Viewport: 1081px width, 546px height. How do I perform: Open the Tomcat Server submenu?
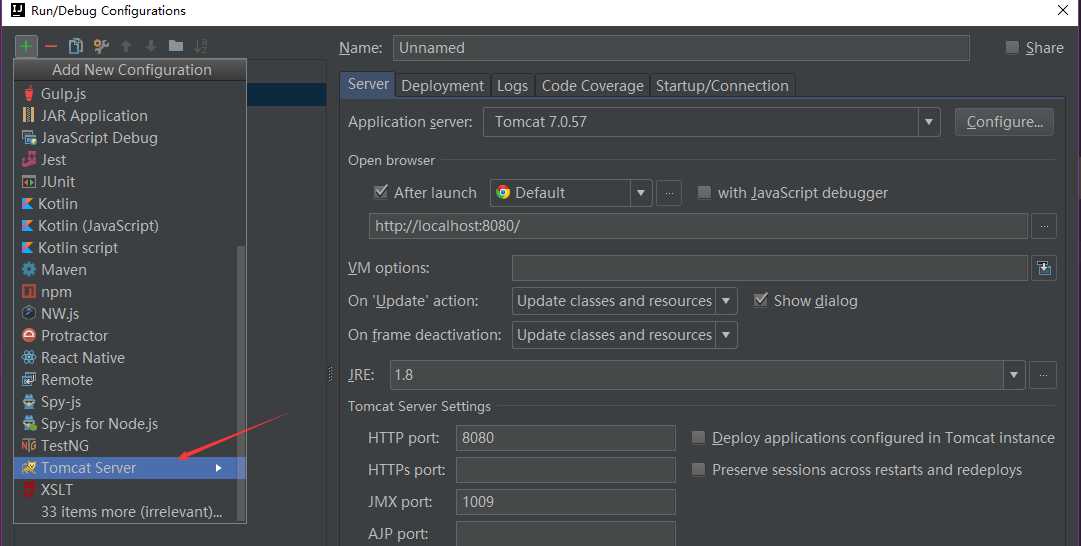point(130,468)
